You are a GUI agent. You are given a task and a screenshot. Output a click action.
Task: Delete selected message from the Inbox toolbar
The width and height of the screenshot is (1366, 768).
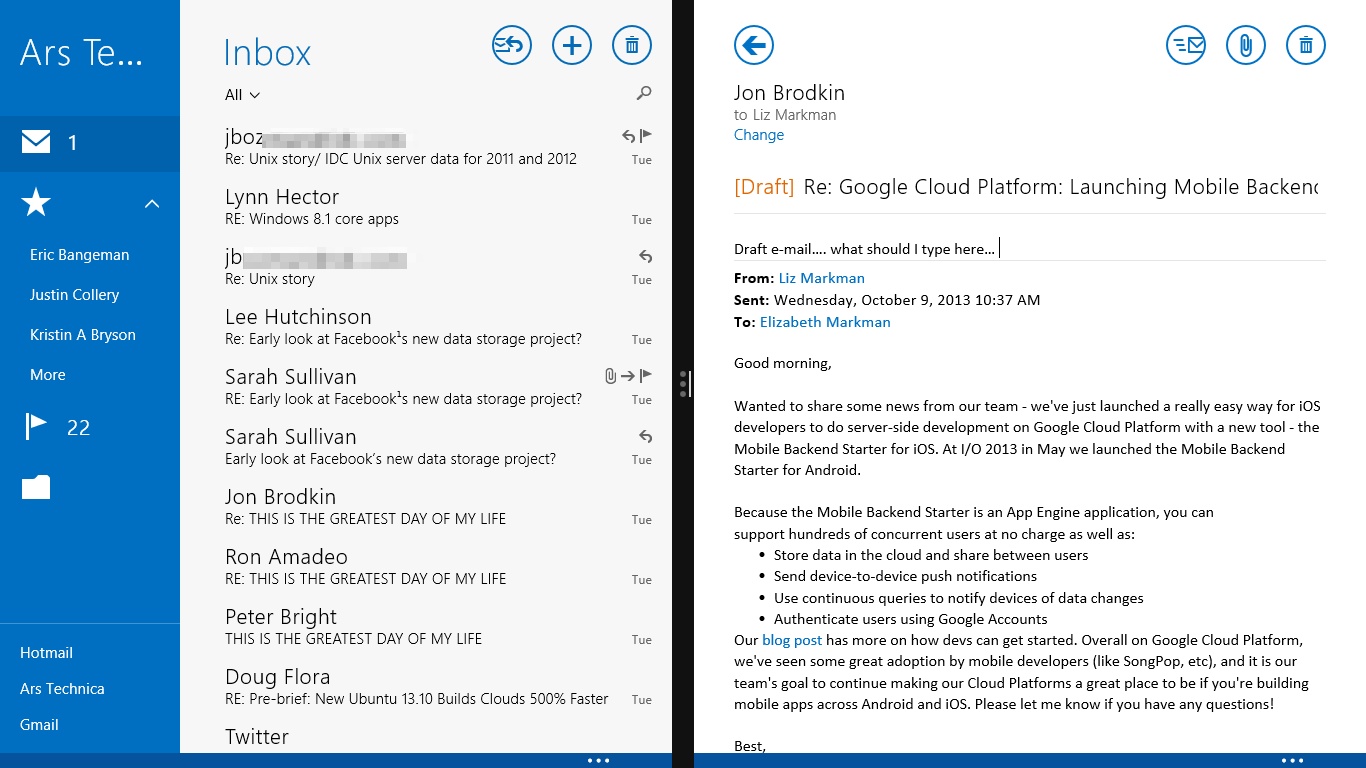pyautogui.click(x=632, y=45)
